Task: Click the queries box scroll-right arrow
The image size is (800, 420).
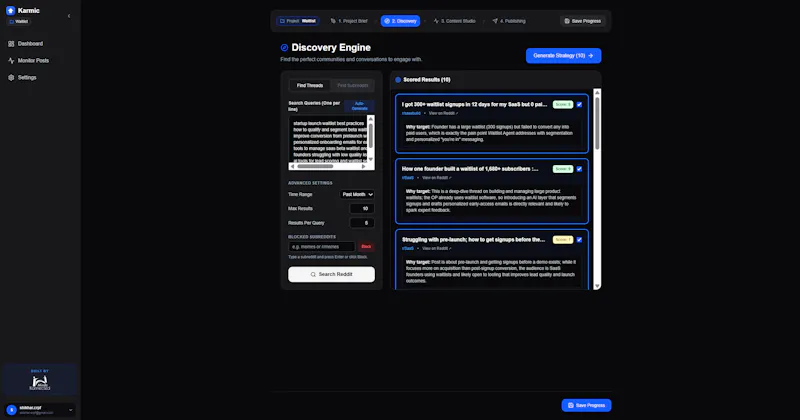Action: (x=364, y=166)
